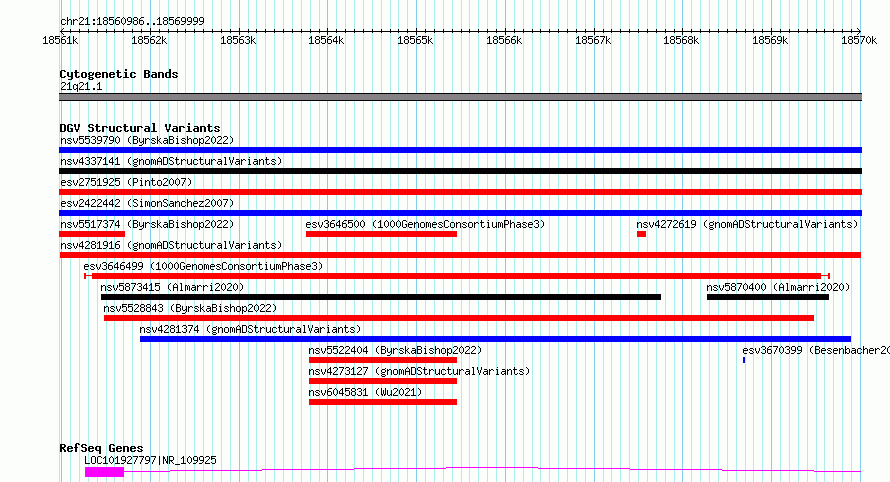The height and width of the screenshot is (482, 890).
Task: Open esv2422442 (SimonSanchez2007) label
Action: [x=147, y=203]
